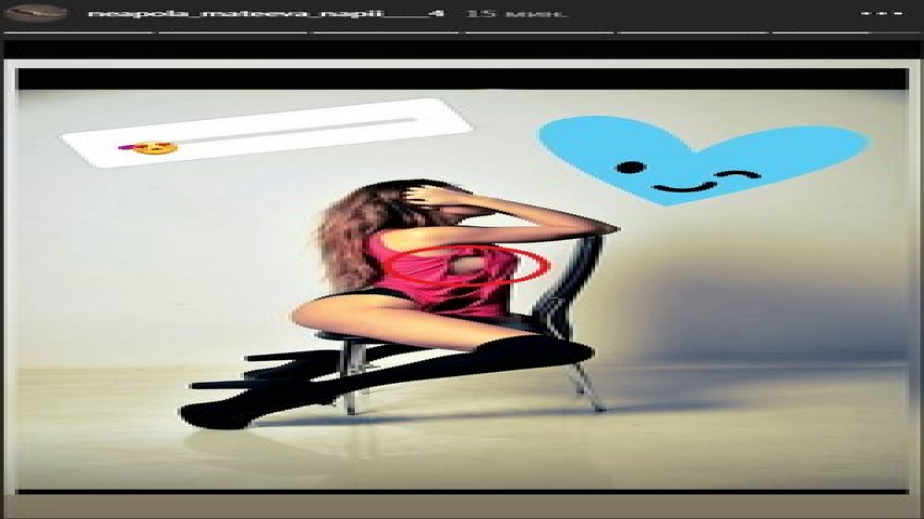The image size is (924, 519).
Task: Click the smile on the blue heart sticker
Action: [679, 186]
